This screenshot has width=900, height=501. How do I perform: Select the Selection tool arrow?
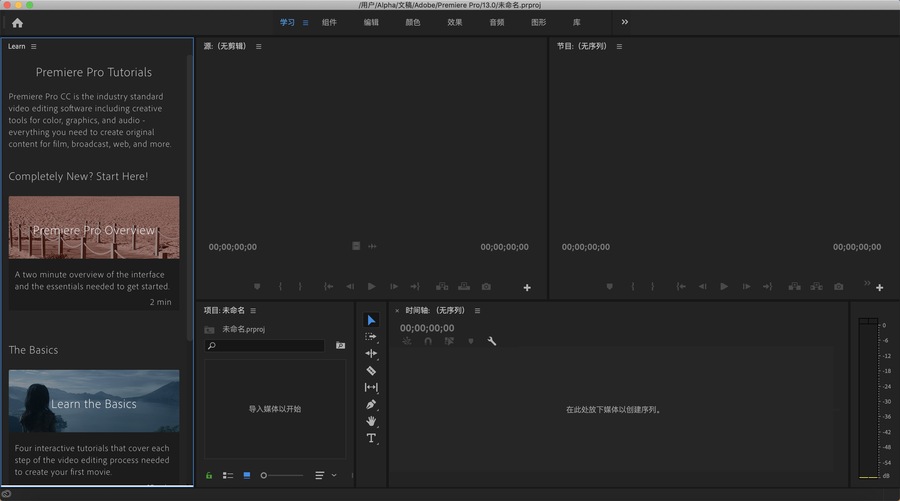pyautogui.click(x=371, y=320)
